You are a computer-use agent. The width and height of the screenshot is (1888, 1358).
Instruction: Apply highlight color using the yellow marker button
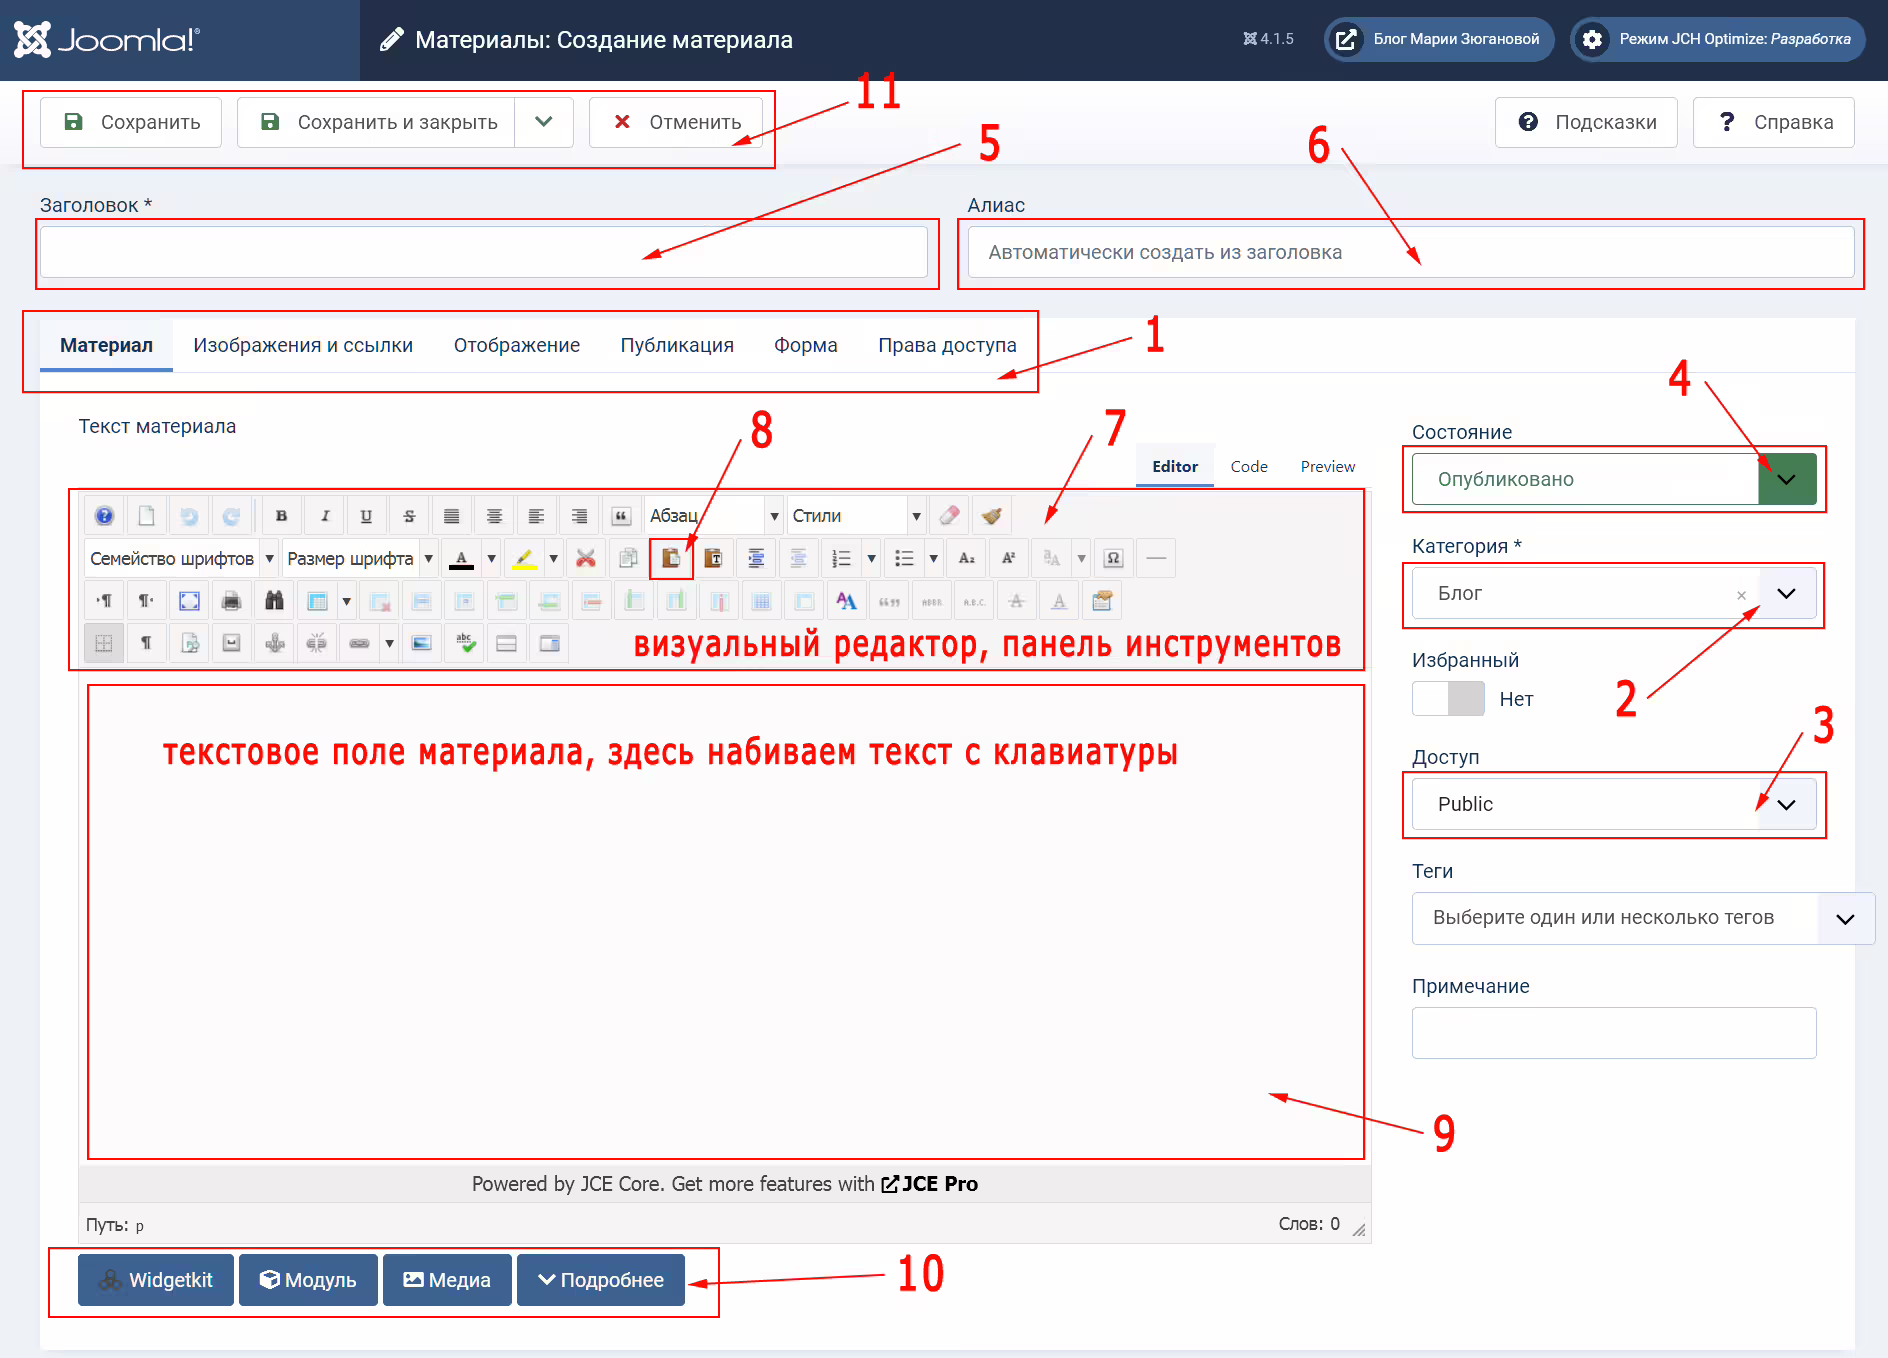(524, 558)
